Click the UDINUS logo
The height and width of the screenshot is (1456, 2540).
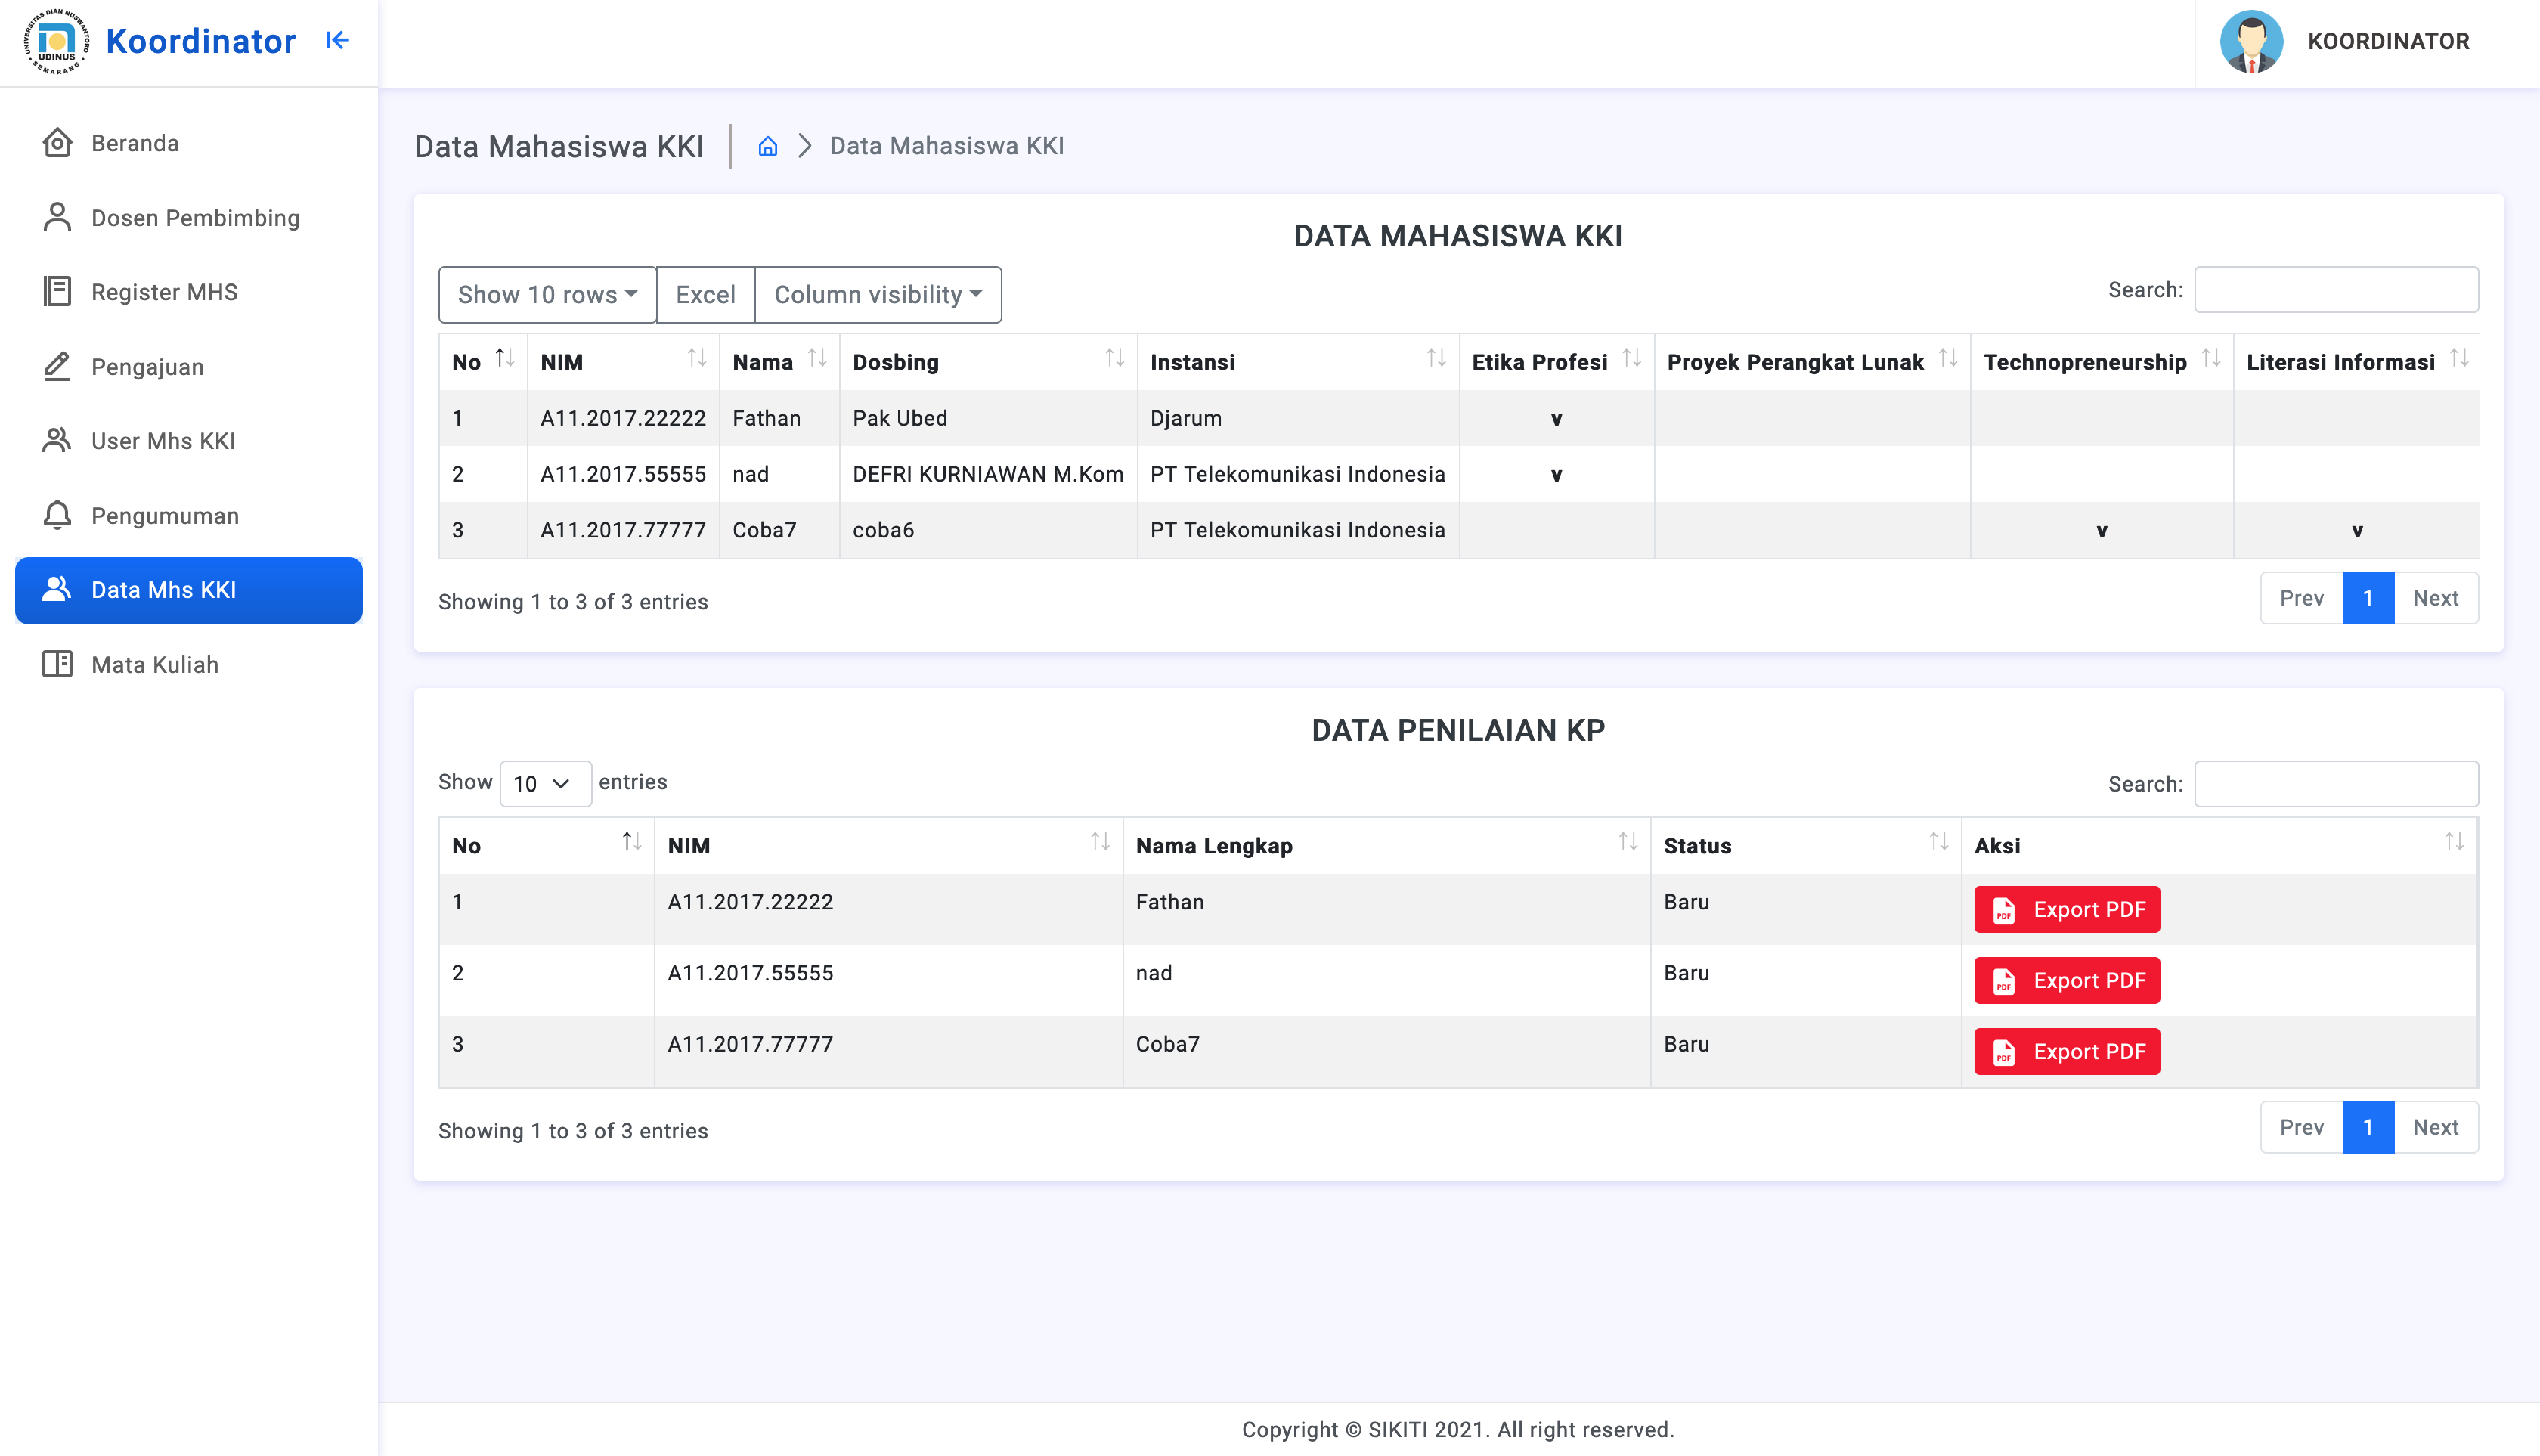coord(57,41)
